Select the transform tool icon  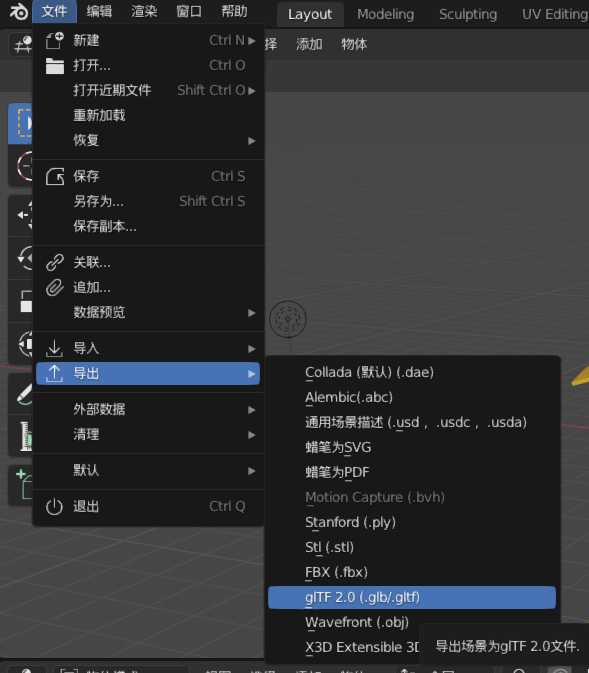(21, 344)
